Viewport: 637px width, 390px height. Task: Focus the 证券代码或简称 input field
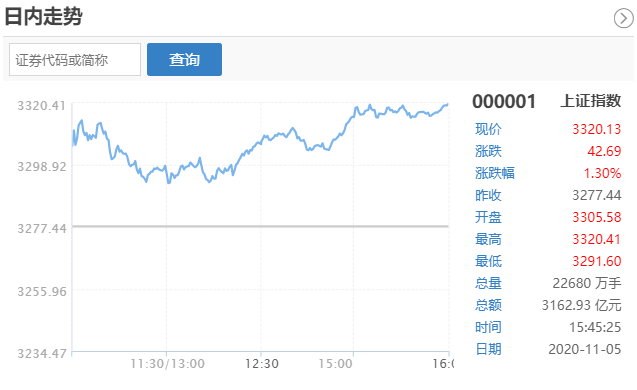click(x=75, y=60)
